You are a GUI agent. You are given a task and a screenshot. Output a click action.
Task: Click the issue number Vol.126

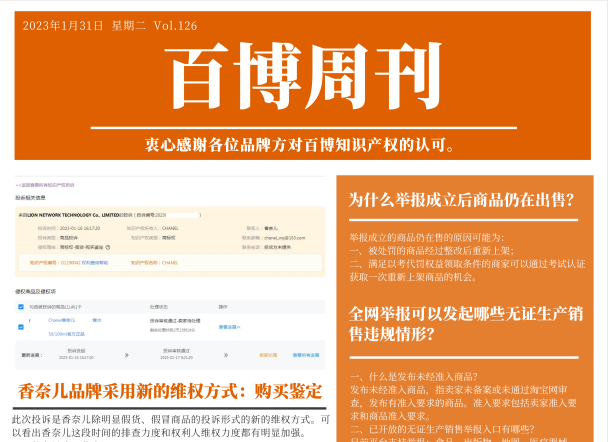click(x=175, y=26)
